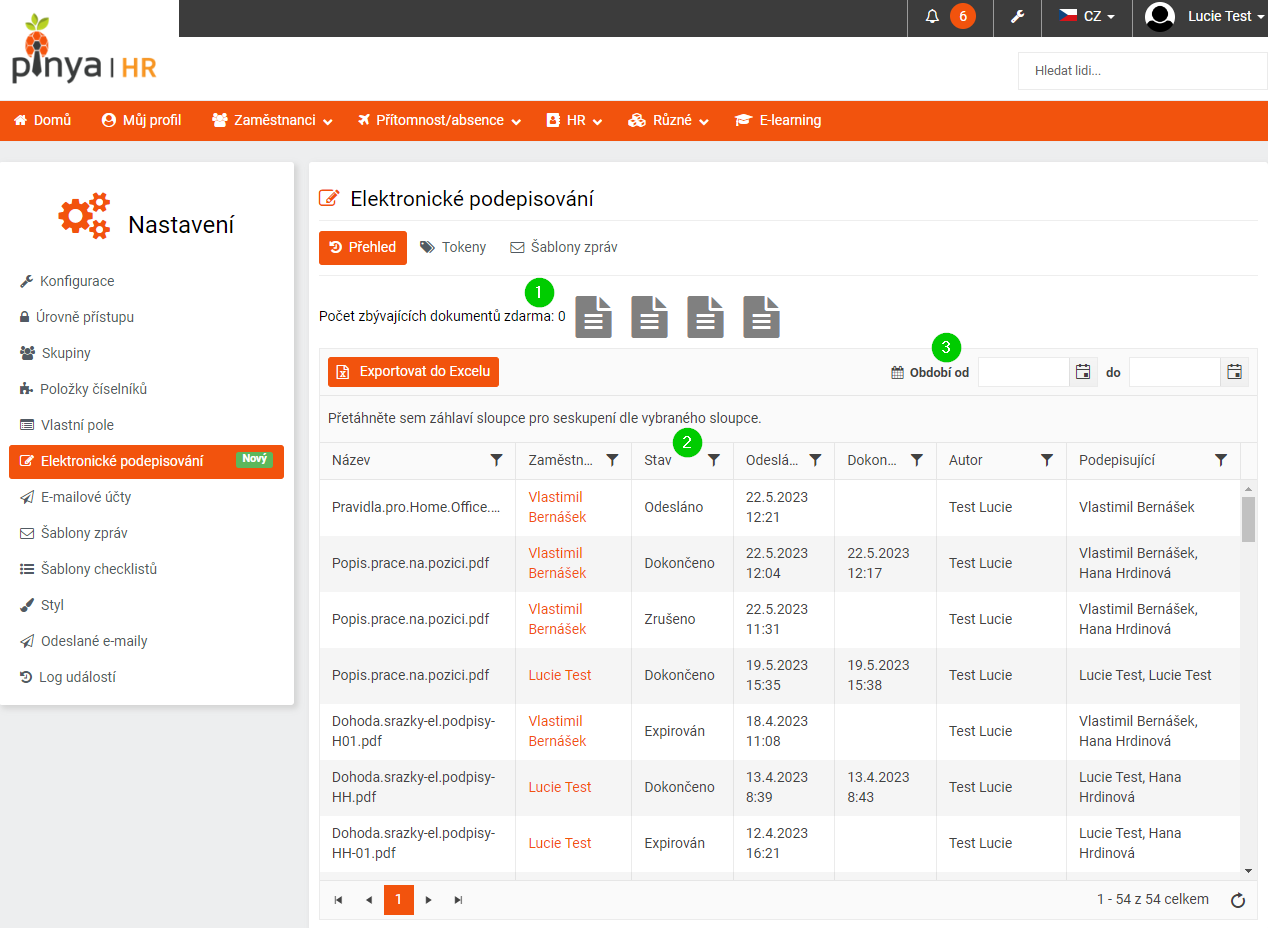Image resolution: width=1268 pixels, height=928 pixels.
Task: Open Lucie Test link in Dohoda.srazky-el.podpisy-HH.pdf row
Action: (x=560, y=787)
